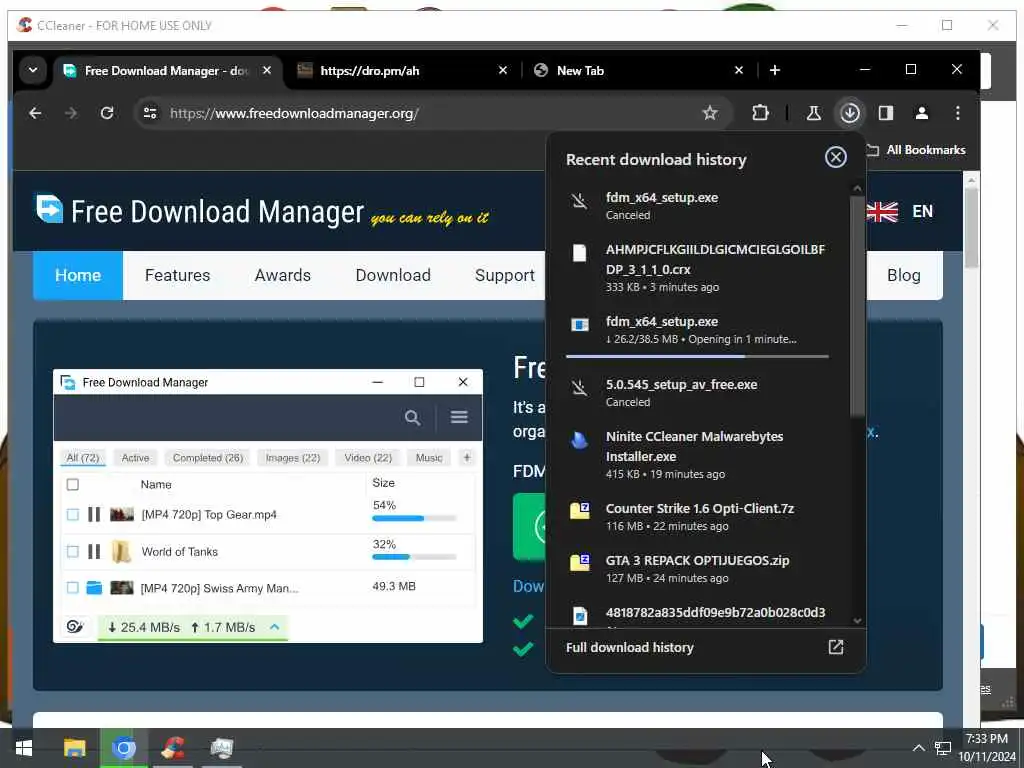Open Chrome Labs flask icon
Image resolution: width=1024 pixels, height=768 pixels.
[813, 113]
